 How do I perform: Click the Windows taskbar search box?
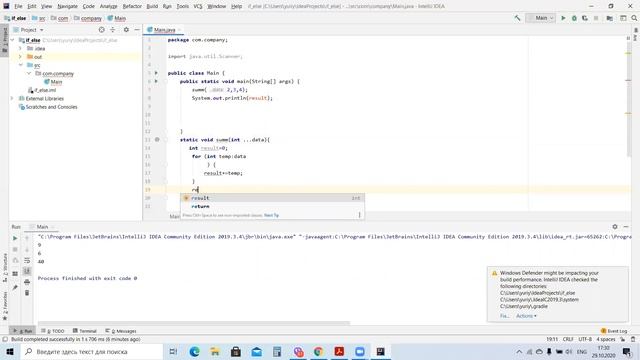pyautogui.click(x=92, y=351)
